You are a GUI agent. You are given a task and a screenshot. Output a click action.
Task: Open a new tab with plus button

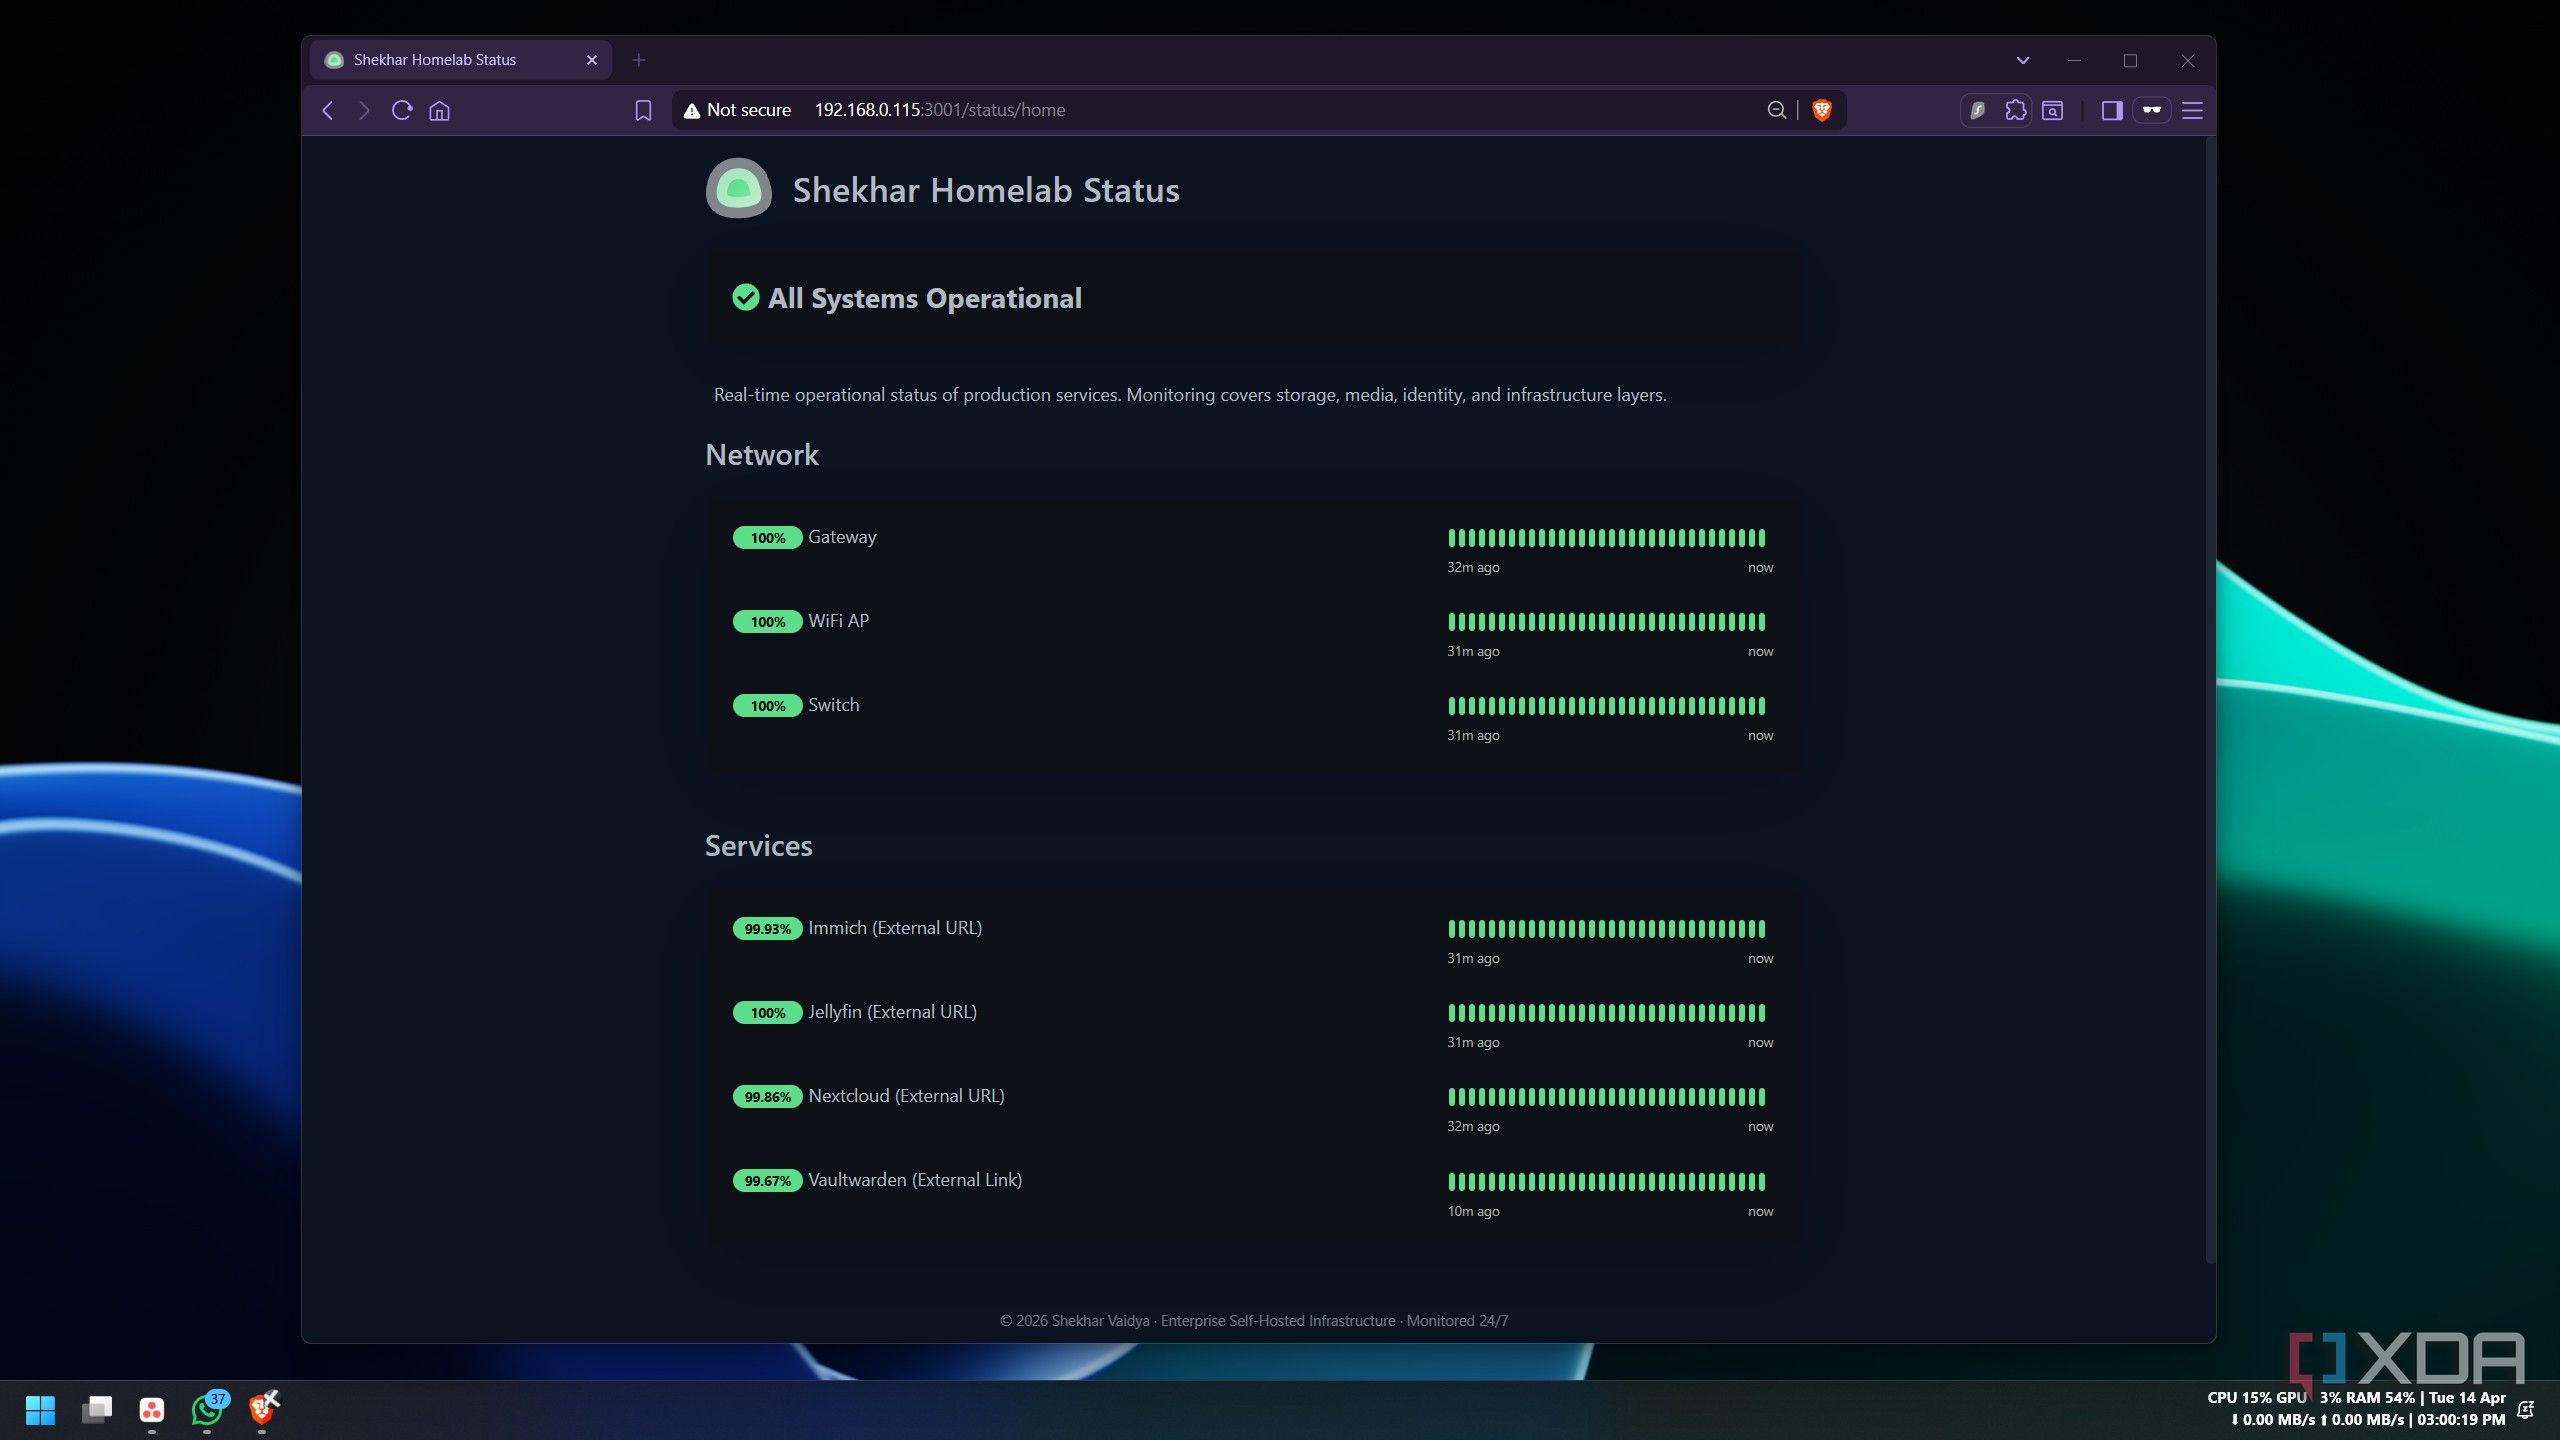click(x=639, y=60)
